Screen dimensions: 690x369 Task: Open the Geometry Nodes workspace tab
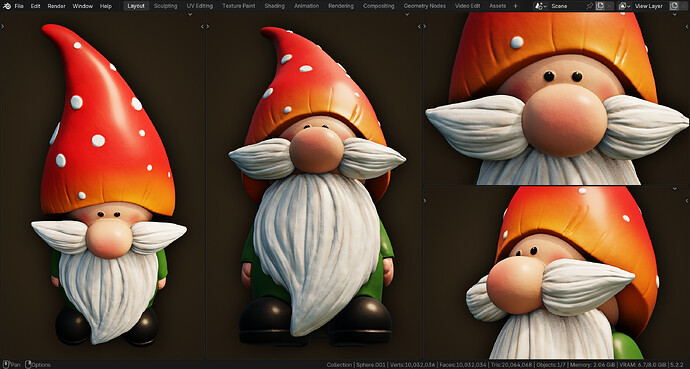[425, 6]
